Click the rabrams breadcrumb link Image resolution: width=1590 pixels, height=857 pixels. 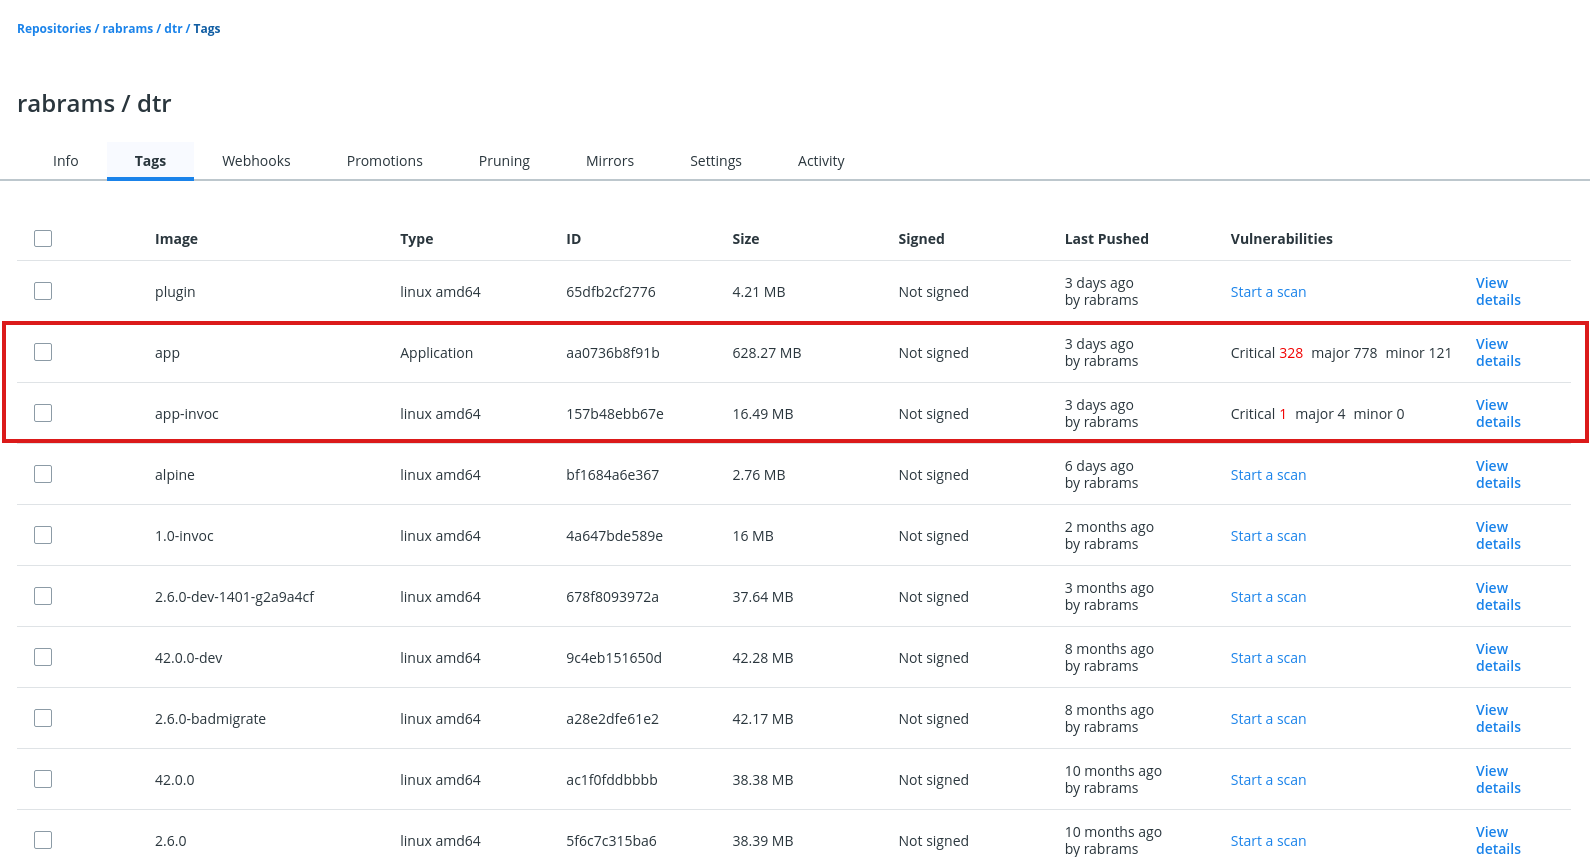[128, 29]
